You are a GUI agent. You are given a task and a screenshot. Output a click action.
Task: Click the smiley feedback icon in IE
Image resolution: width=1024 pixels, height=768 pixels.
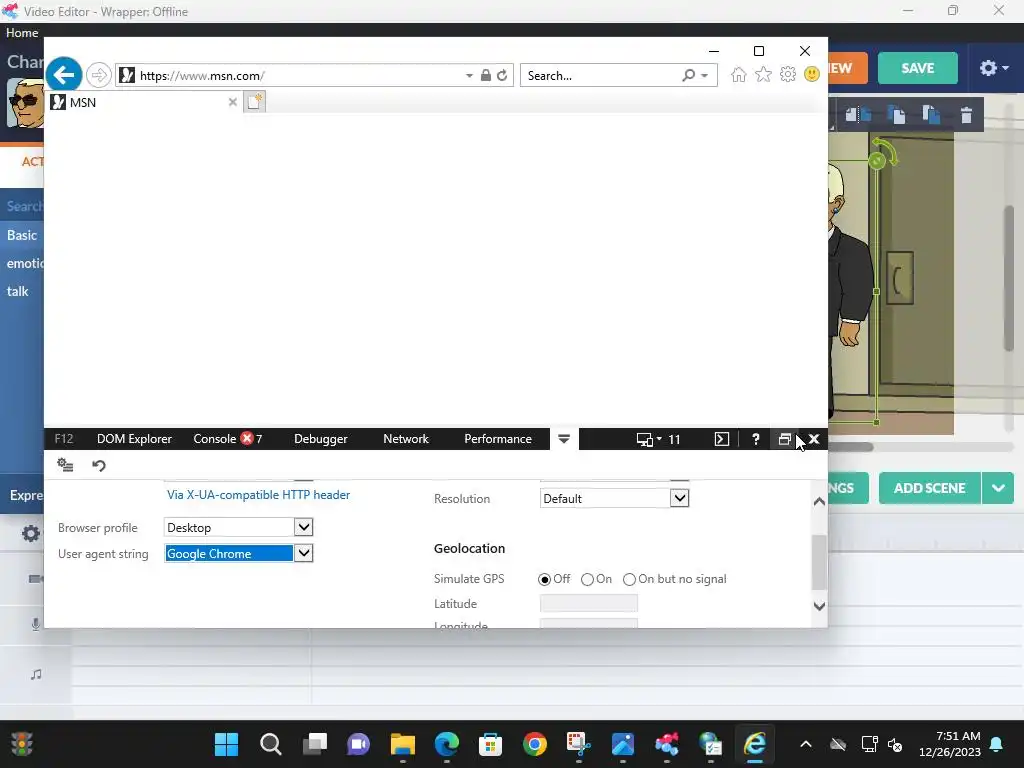812,74
